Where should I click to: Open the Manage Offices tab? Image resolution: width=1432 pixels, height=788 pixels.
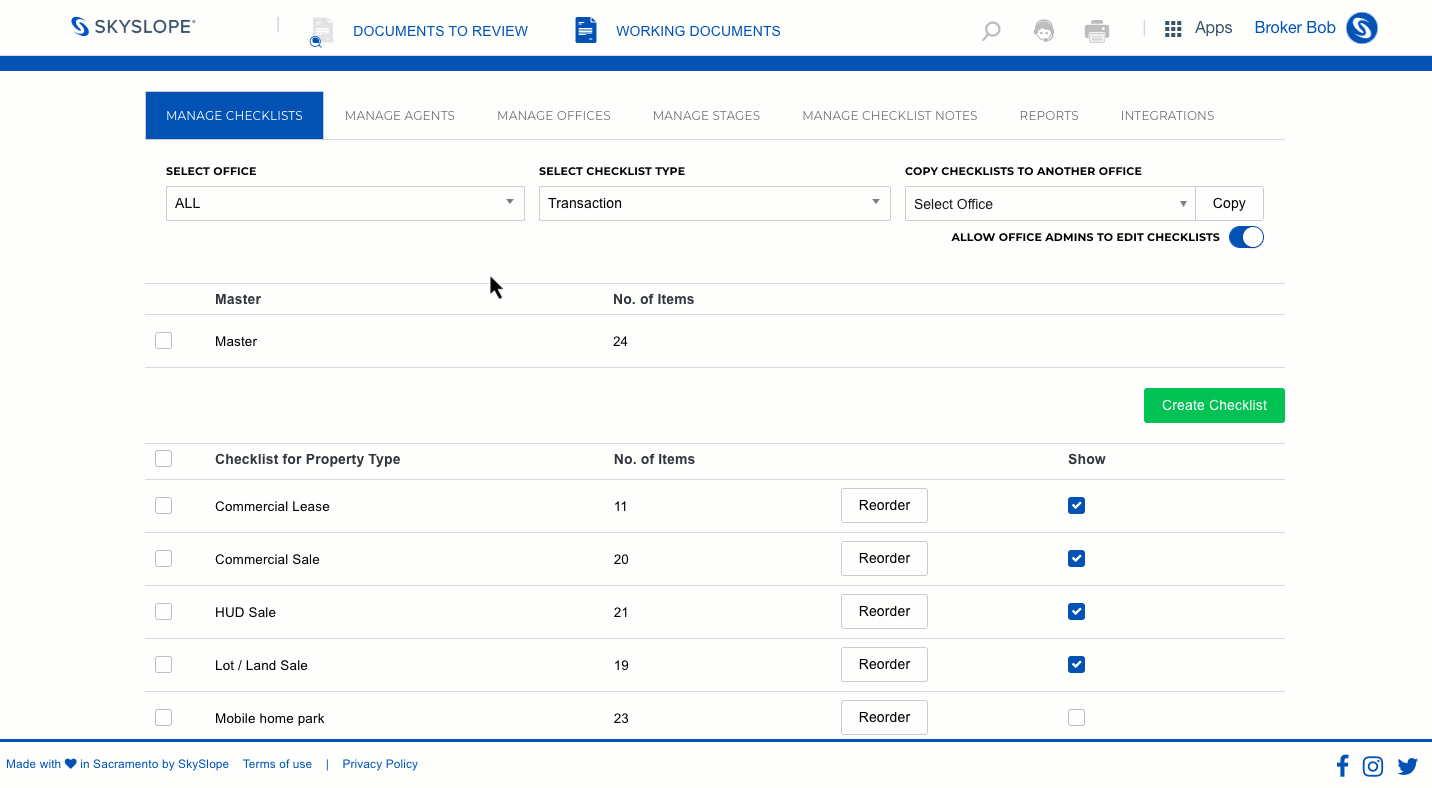554,115
